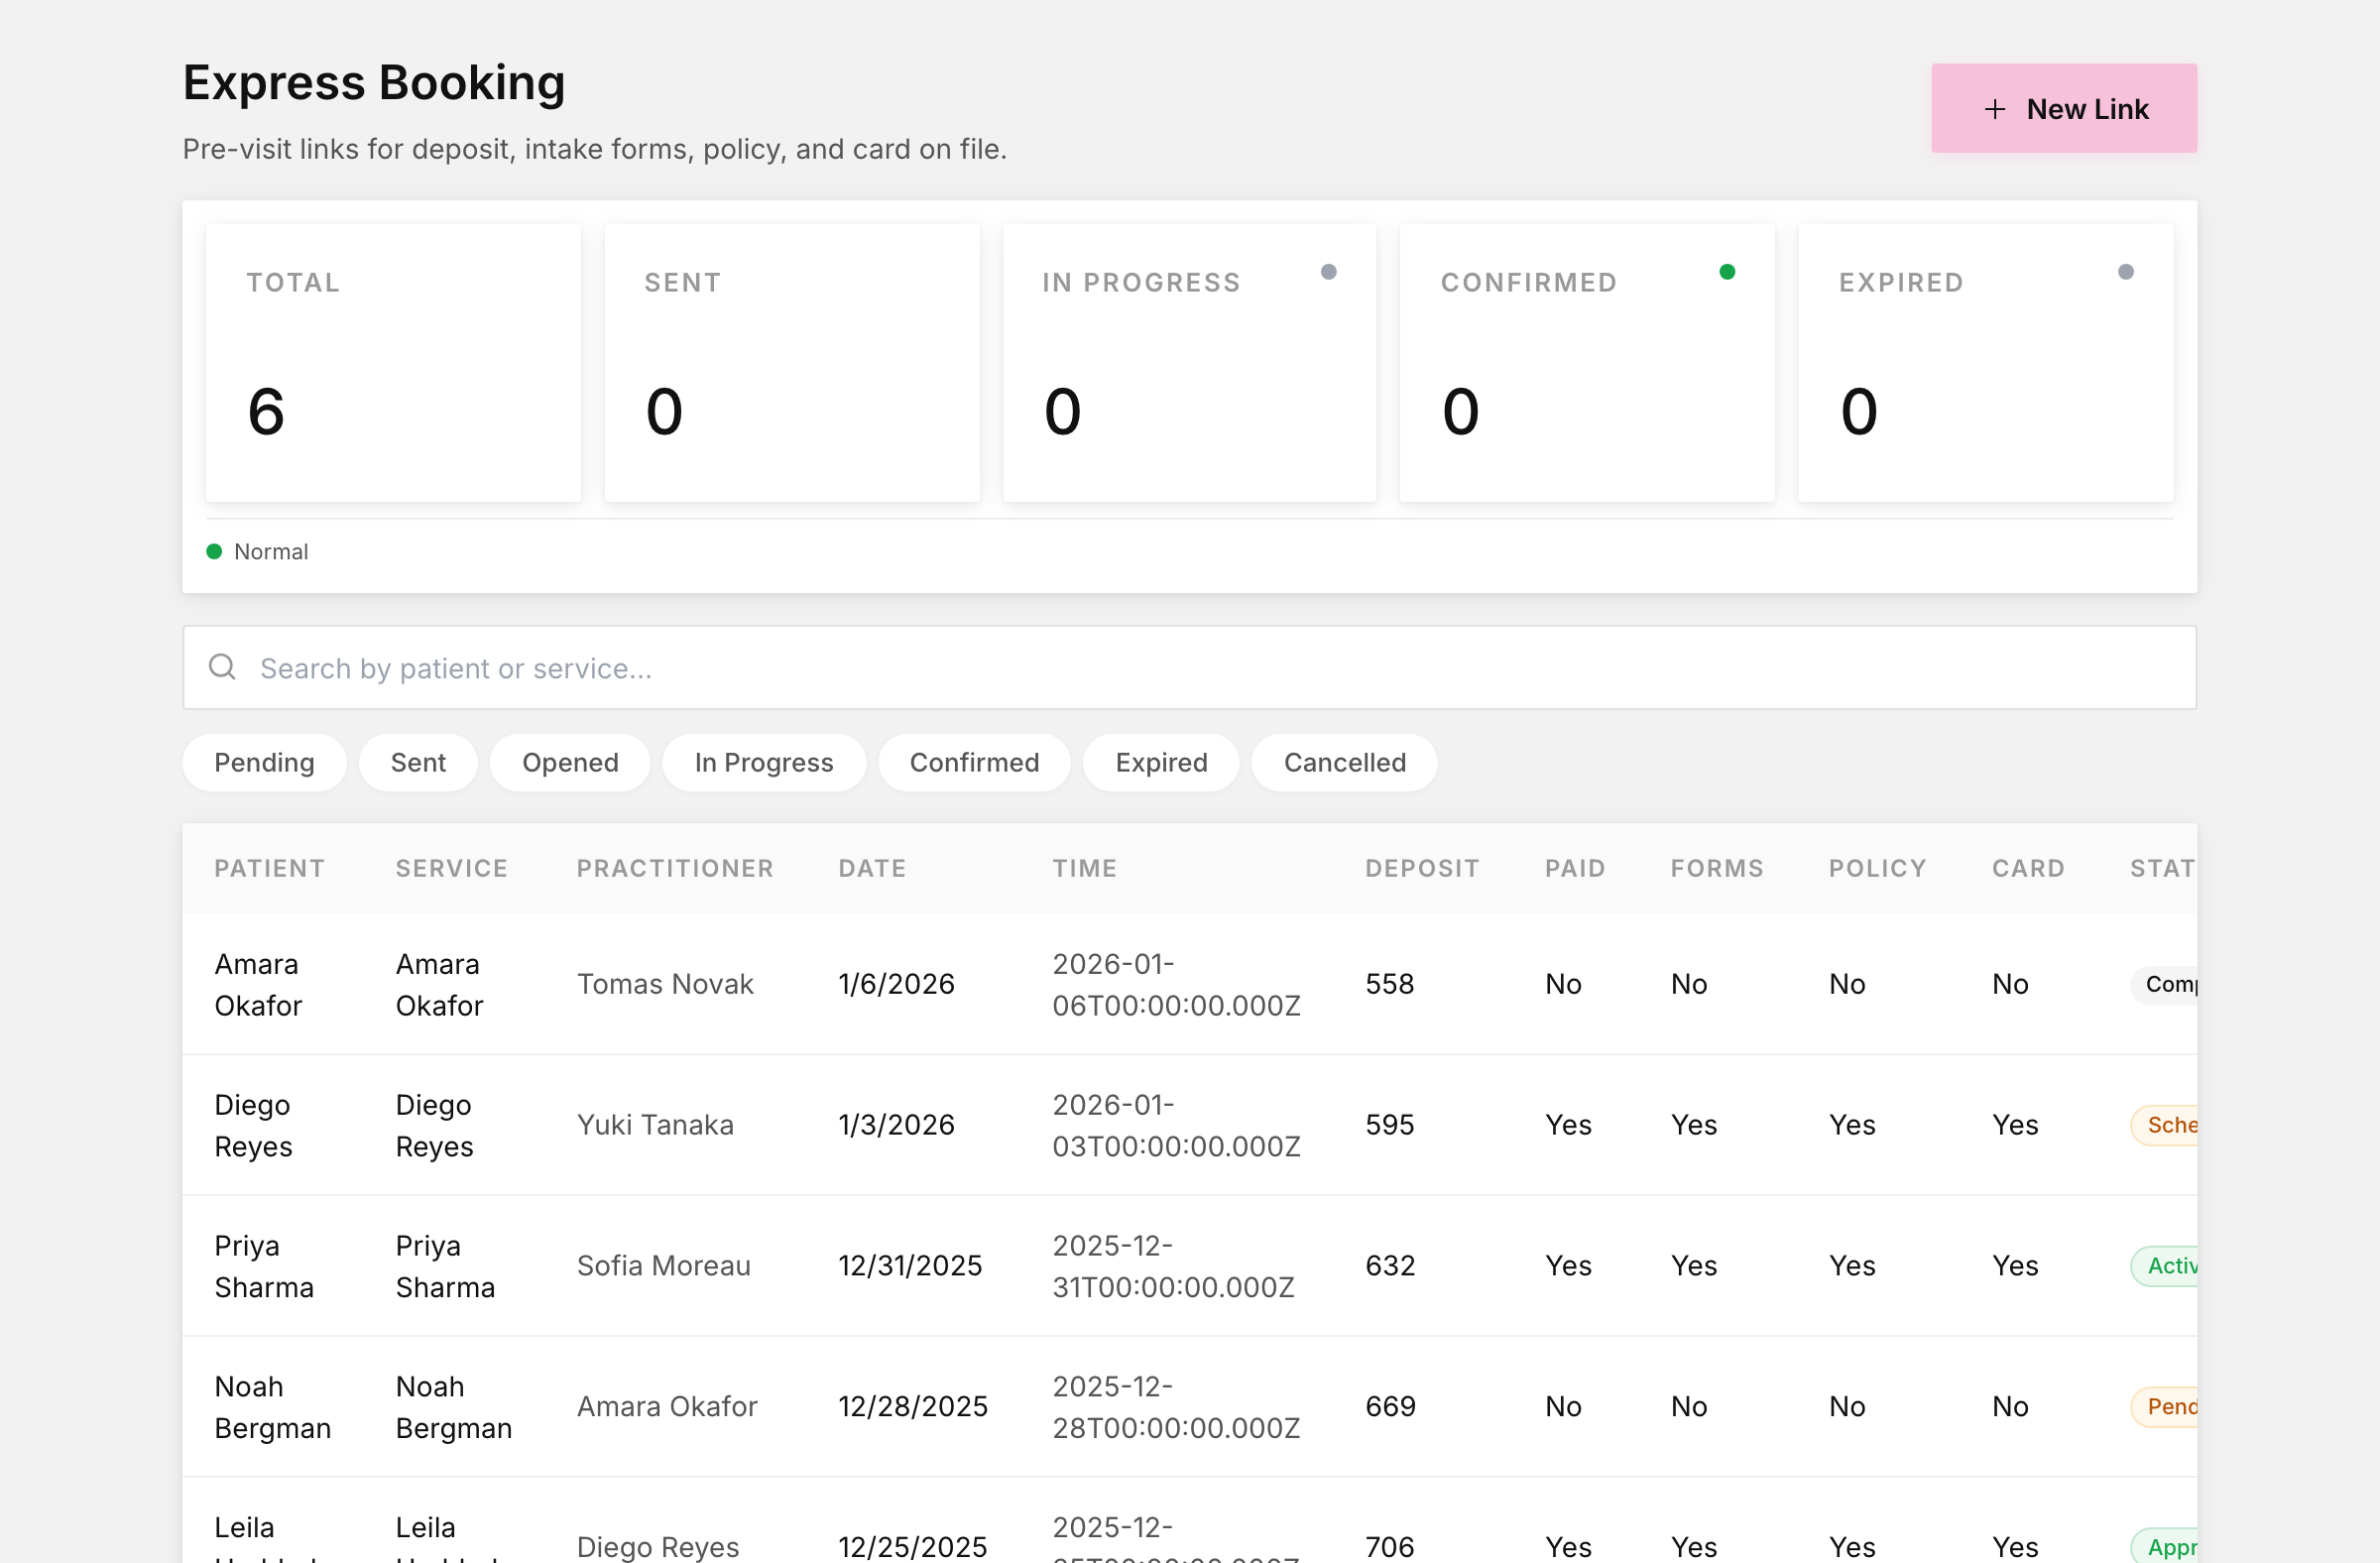
Task: Open the Total stat card
Action: click(x=393, y=363)
